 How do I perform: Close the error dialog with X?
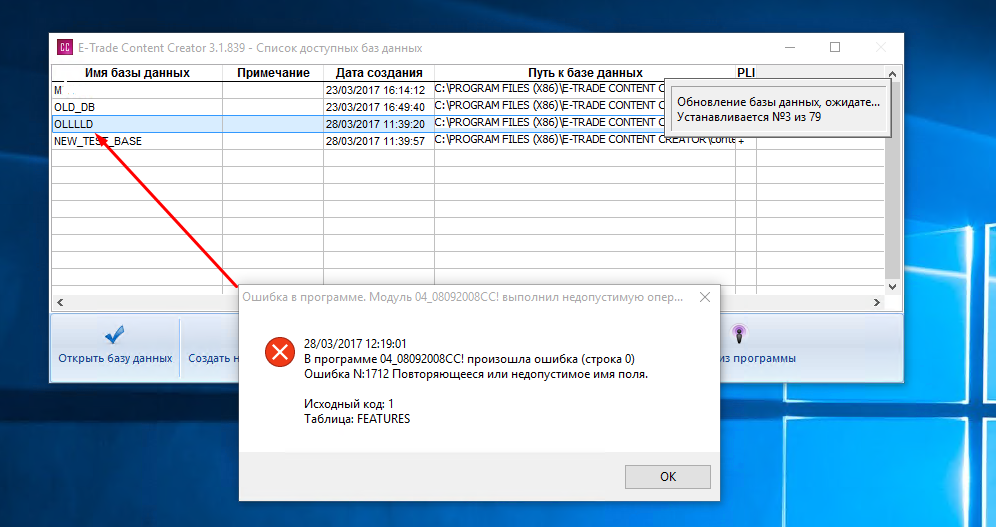click(x=704, y=297)
